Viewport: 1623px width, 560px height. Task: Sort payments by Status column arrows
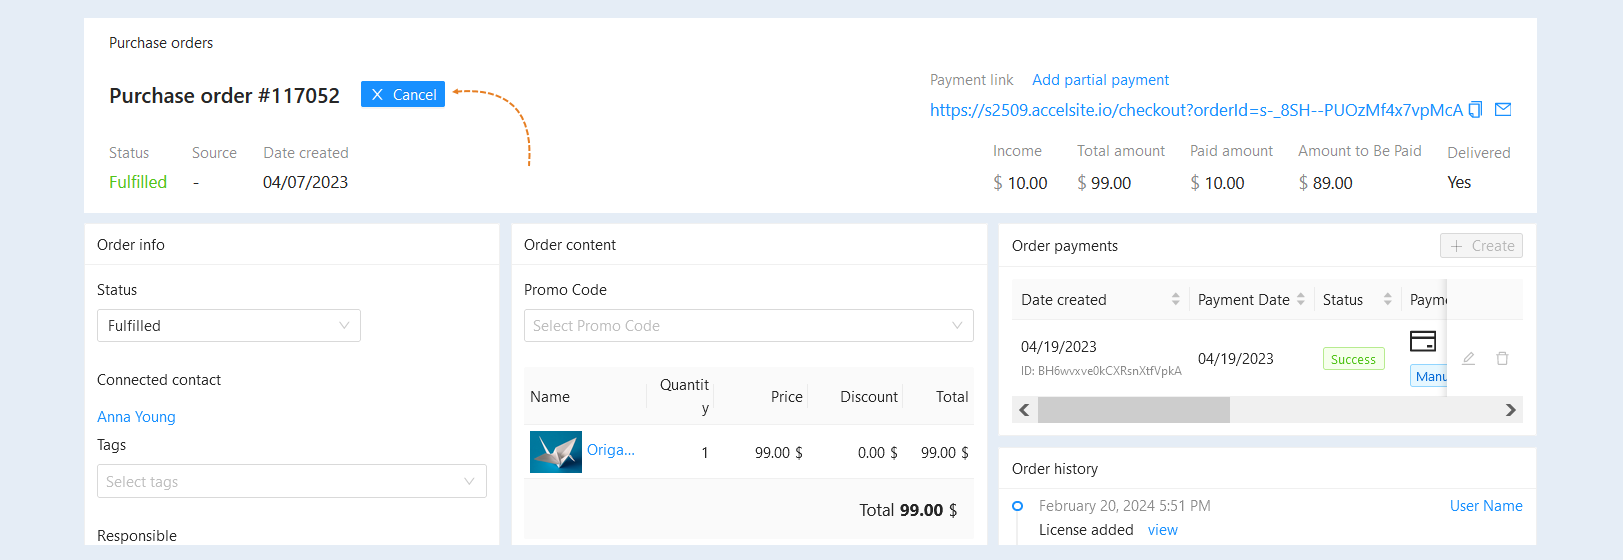[x=1388, y=299]
